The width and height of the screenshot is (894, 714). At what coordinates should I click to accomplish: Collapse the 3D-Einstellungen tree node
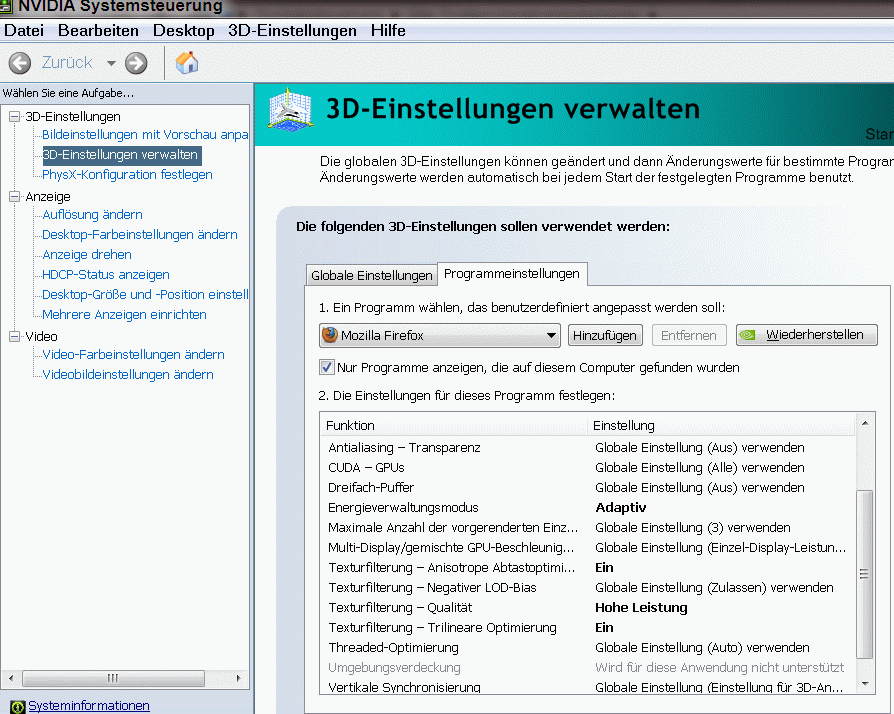[14, 116]
